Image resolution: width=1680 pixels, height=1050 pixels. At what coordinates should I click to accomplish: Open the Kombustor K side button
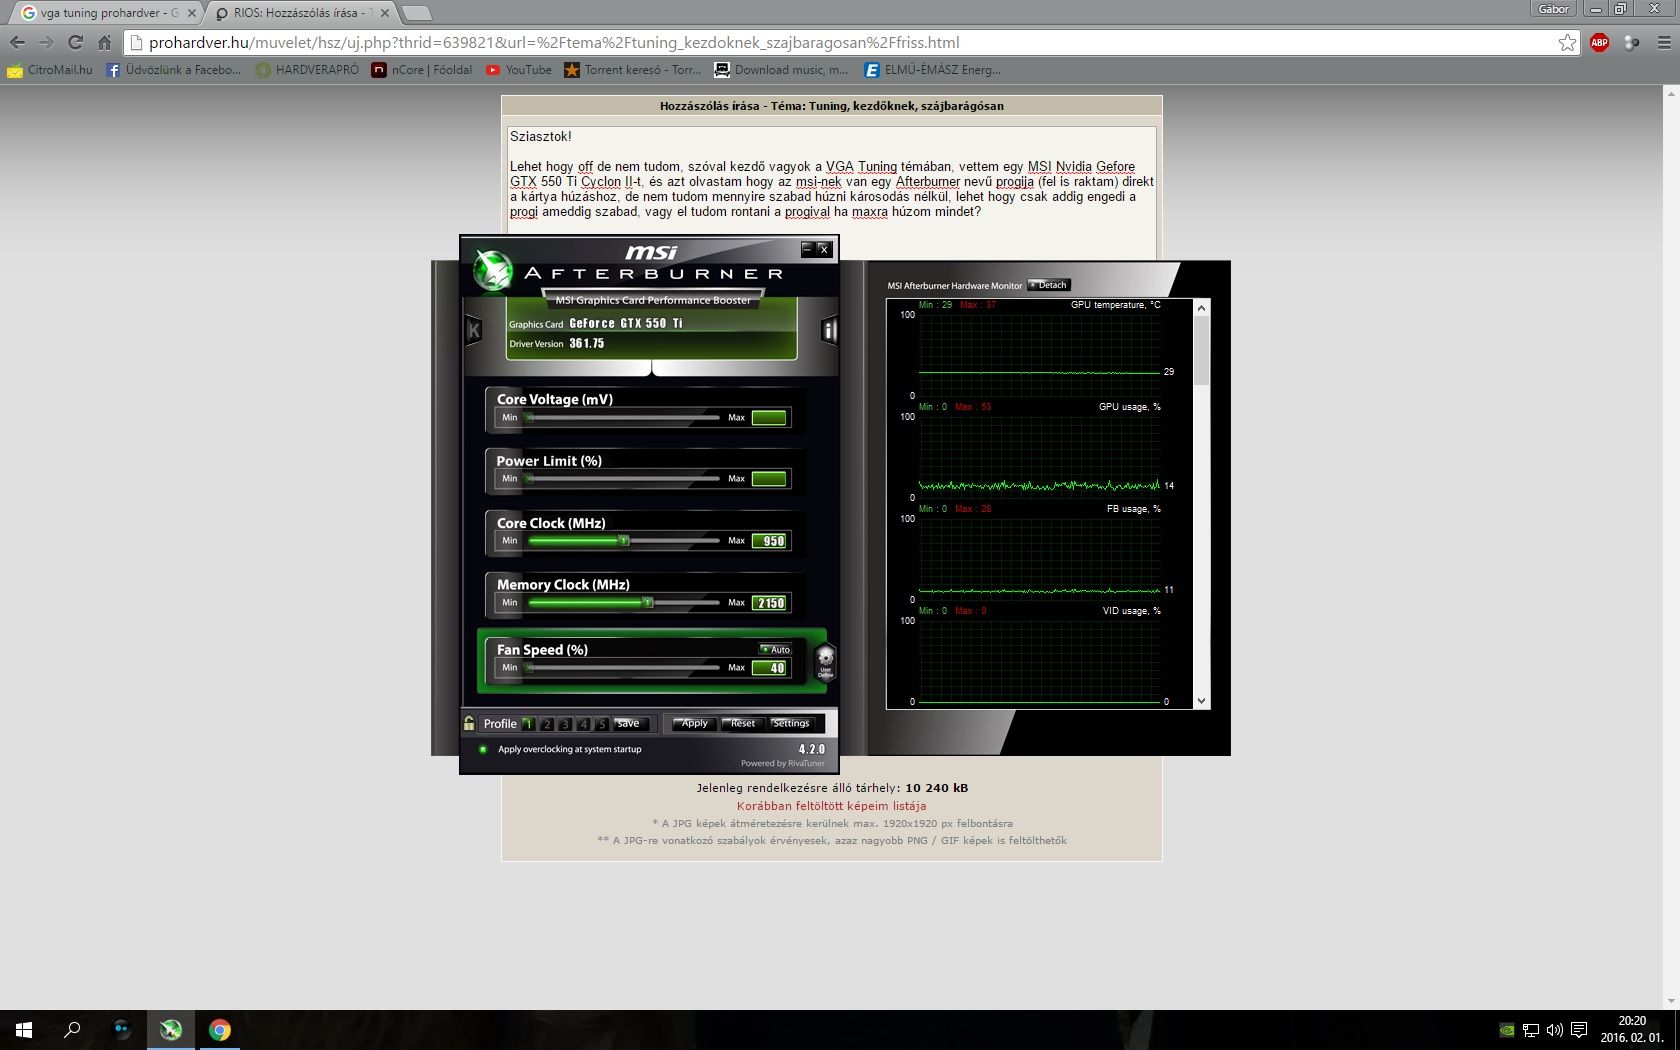coord(474,330)
